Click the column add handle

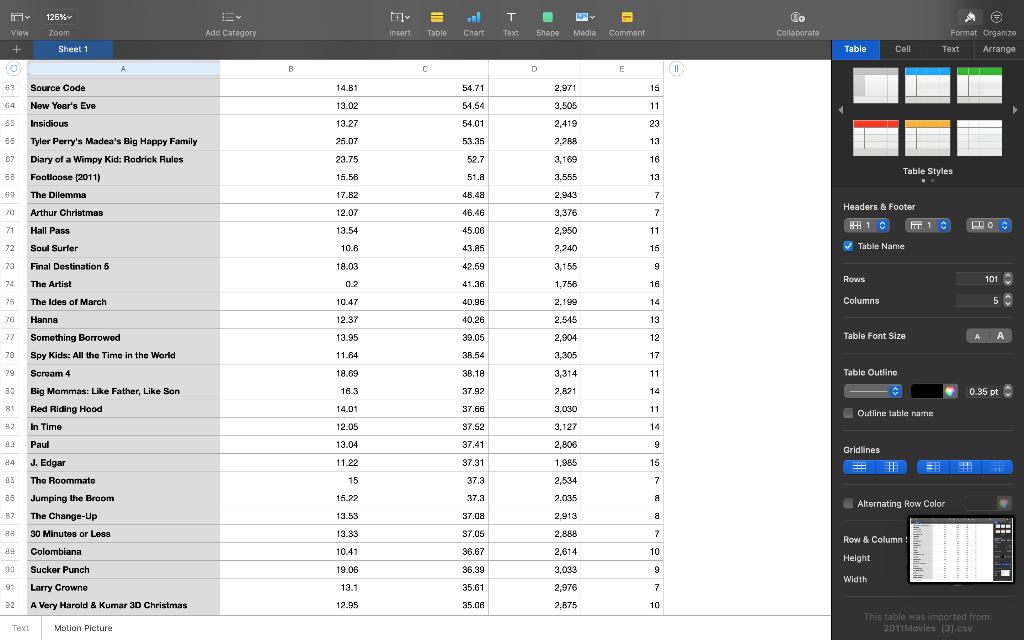pyautogui.click(x=677, y=68)
